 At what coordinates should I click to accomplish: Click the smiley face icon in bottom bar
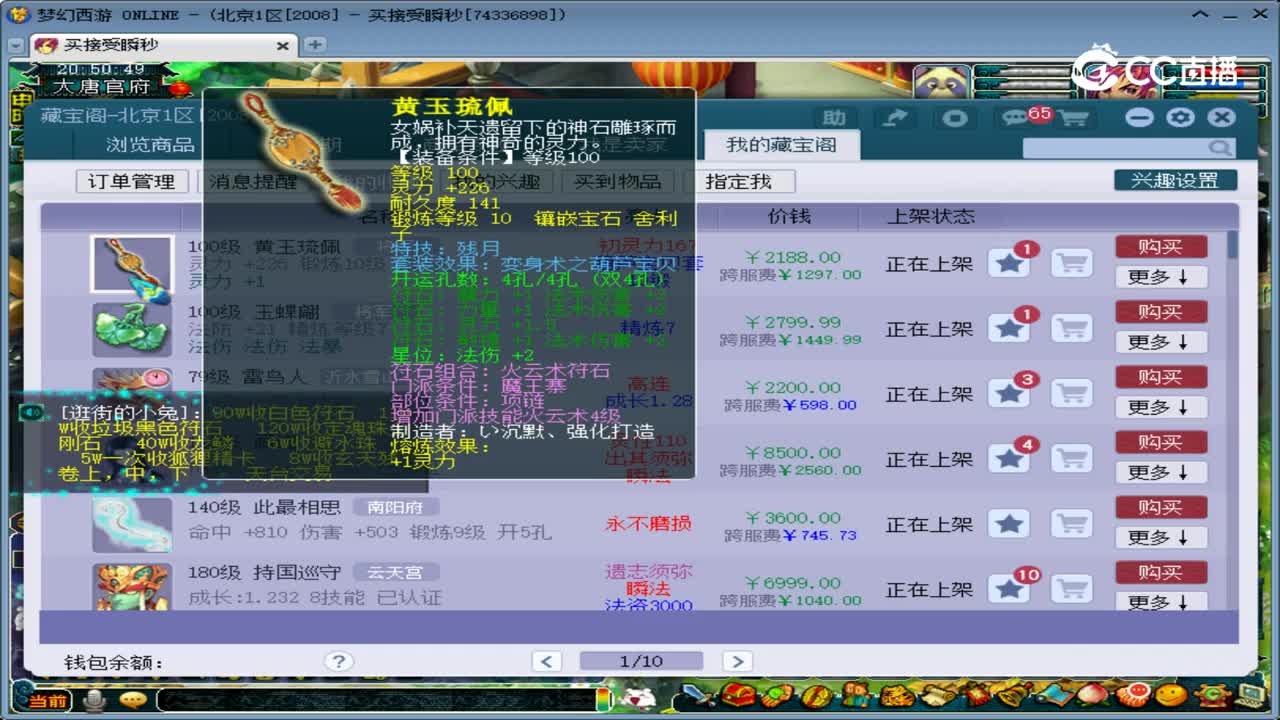(x=1172, y=695)
